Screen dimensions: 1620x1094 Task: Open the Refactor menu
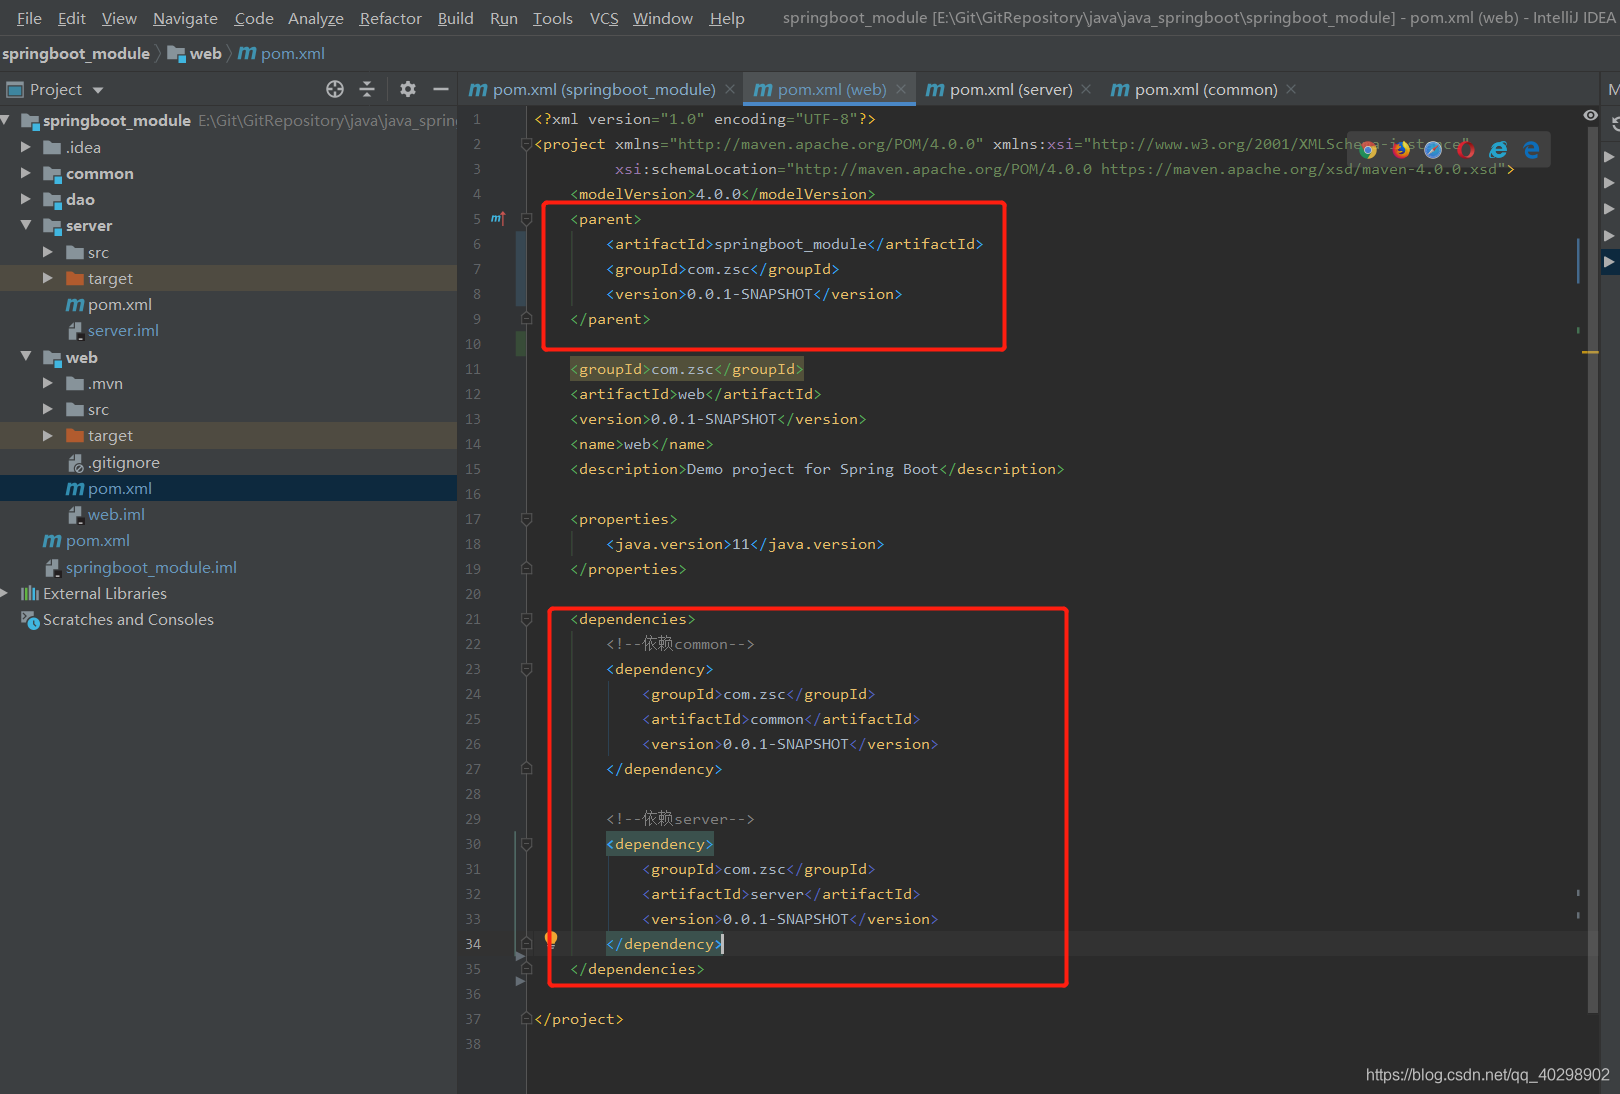(x=391, y=18)
